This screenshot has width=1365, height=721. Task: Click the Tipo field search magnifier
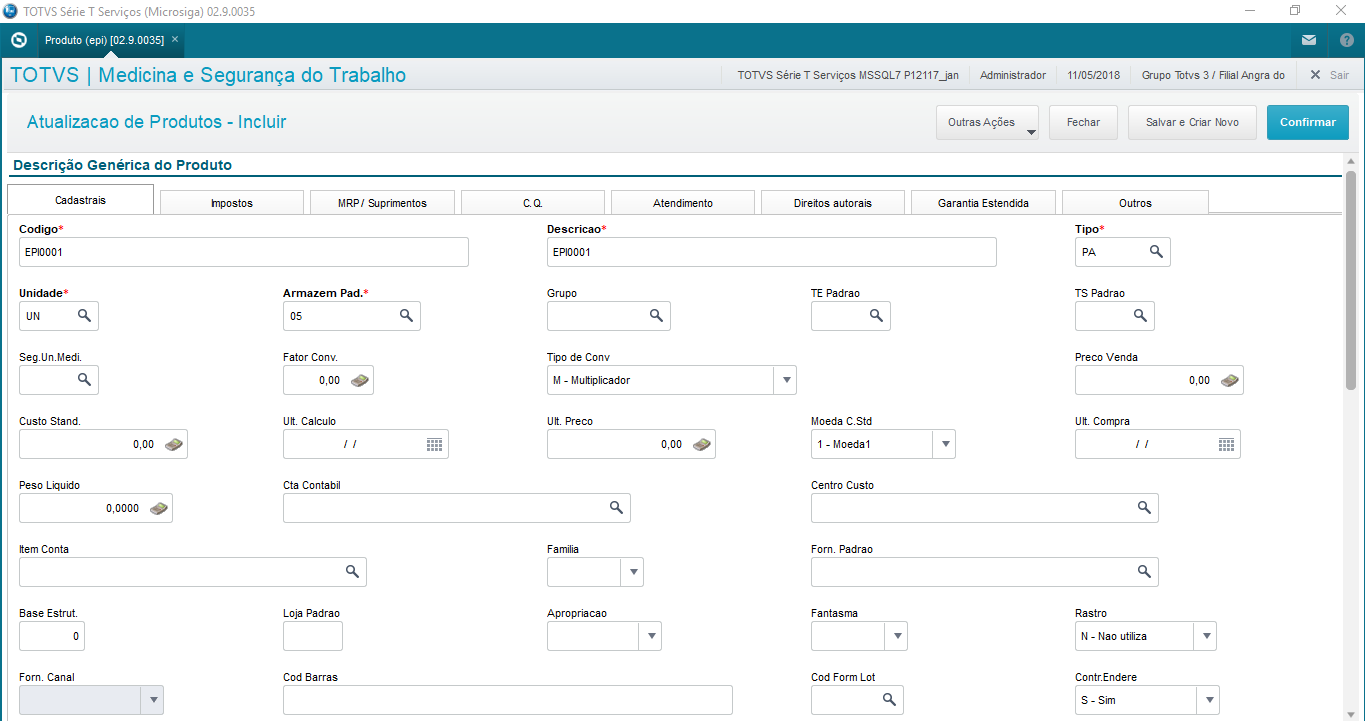pos(1156,252)
